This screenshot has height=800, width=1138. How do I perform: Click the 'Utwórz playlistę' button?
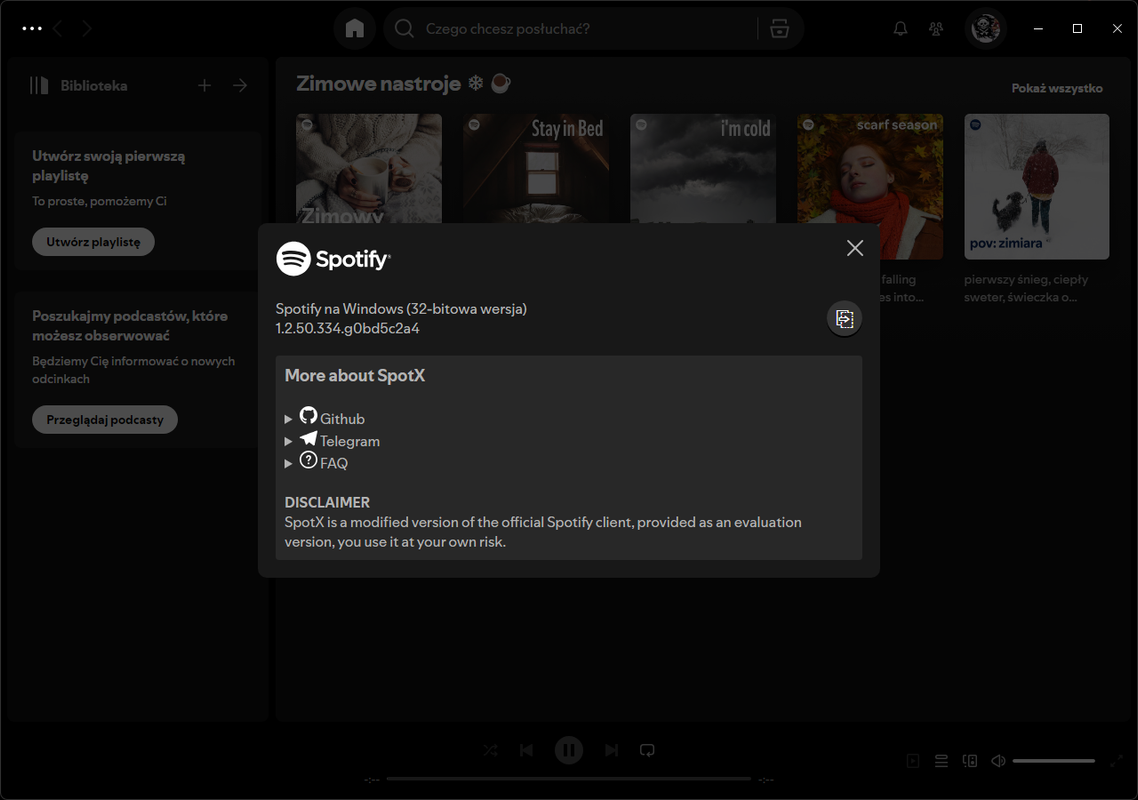[x=93, y=242]
